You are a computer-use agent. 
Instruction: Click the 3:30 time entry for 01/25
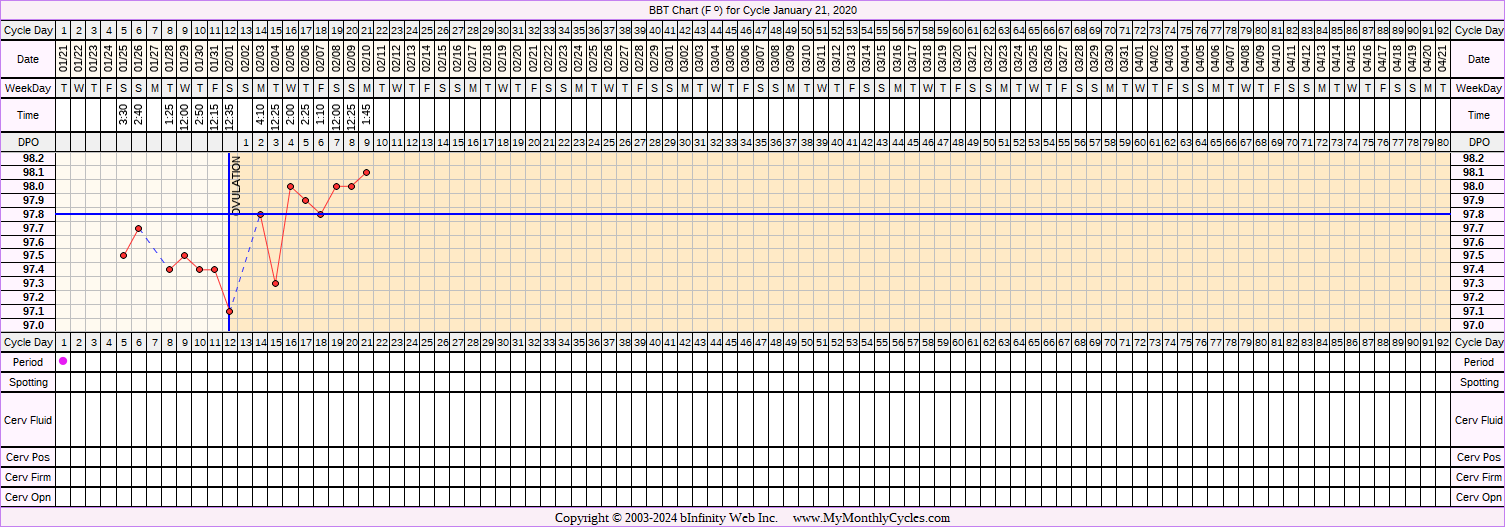coord(123,115)
